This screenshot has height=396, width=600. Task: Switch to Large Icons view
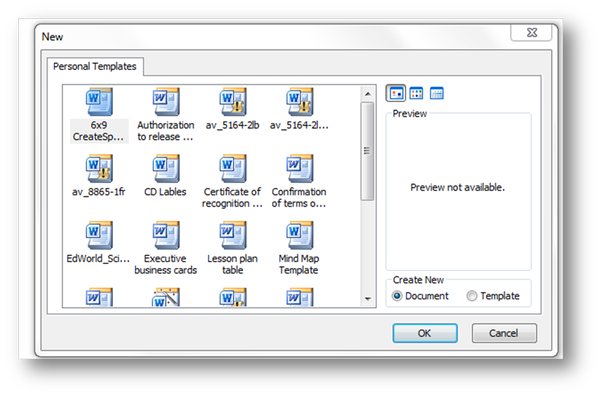click(x=396, y=93)
